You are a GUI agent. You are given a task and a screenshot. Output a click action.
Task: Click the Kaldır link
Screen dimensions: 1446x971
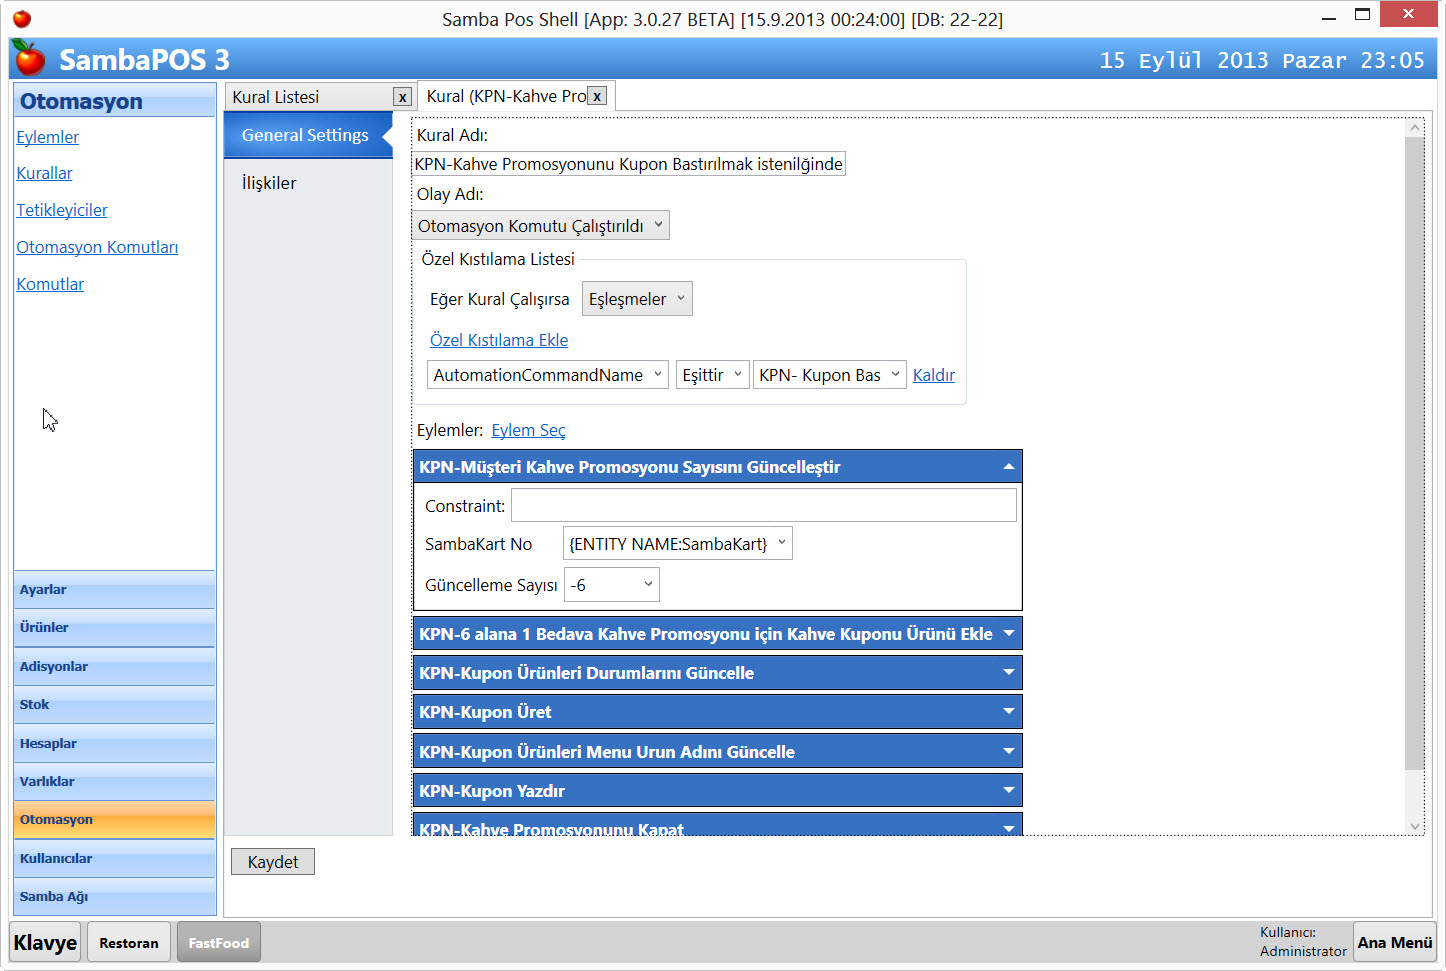933,375
